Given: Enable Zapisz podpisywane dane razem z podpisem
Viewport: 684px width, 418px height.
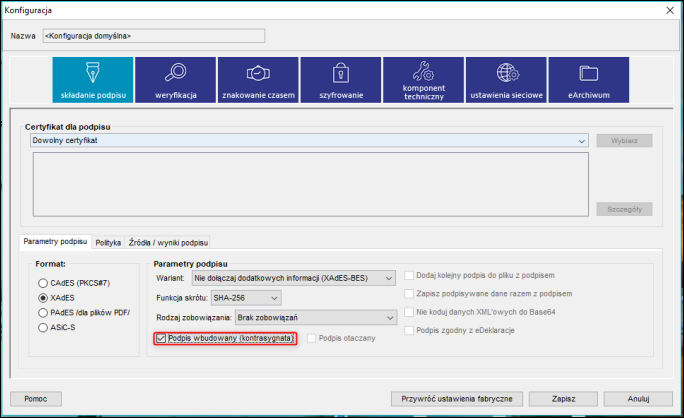Looking at the screenshot, I should pyautogui.click(x=409, y=294).
